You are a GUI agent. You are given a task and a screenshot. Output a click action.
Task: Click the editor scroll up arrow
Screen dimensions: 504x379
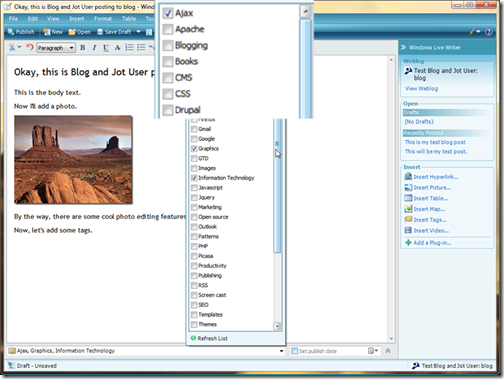click(391, 60)
